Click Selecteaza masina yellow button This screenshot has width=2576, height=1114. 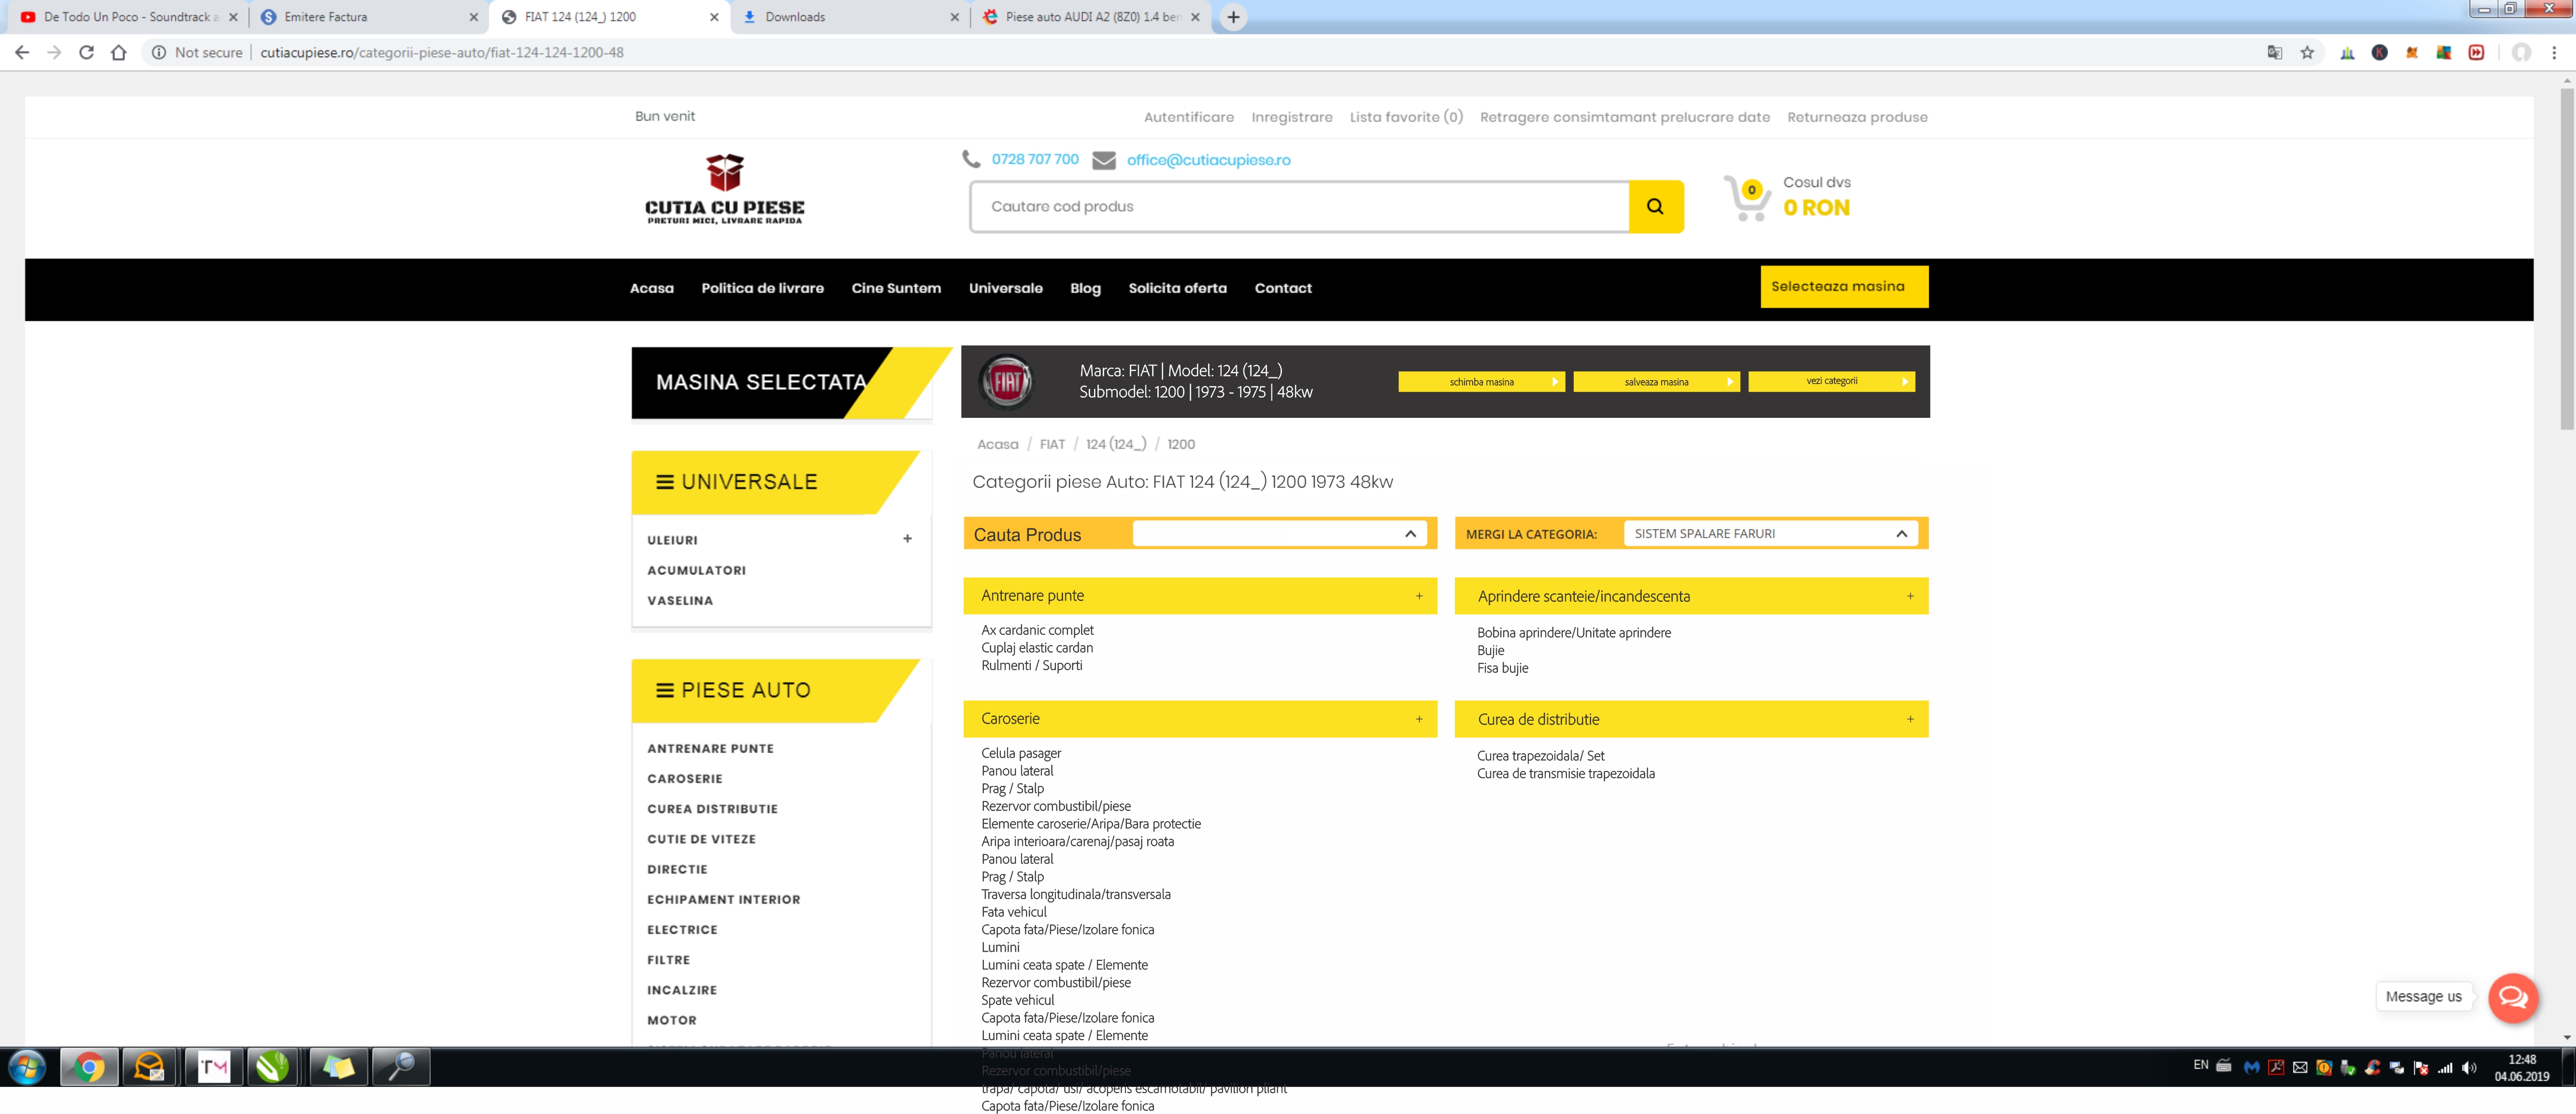coord(1844,287)
